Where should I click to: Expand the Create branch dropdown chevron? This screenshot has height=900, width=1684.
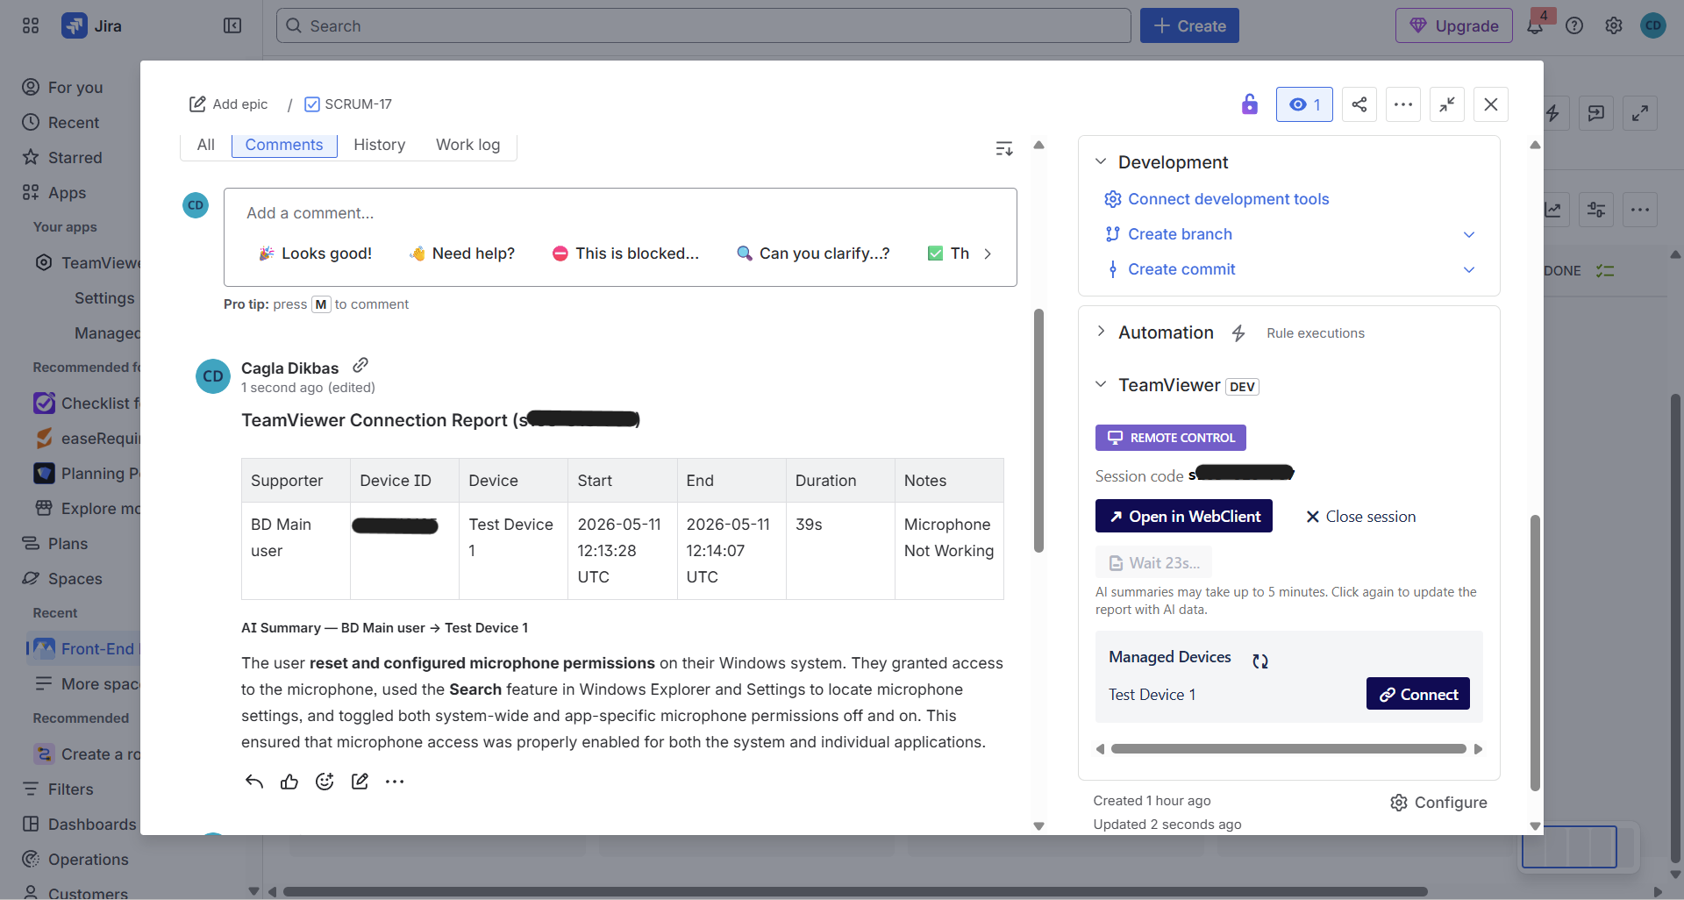[1469, 234]
